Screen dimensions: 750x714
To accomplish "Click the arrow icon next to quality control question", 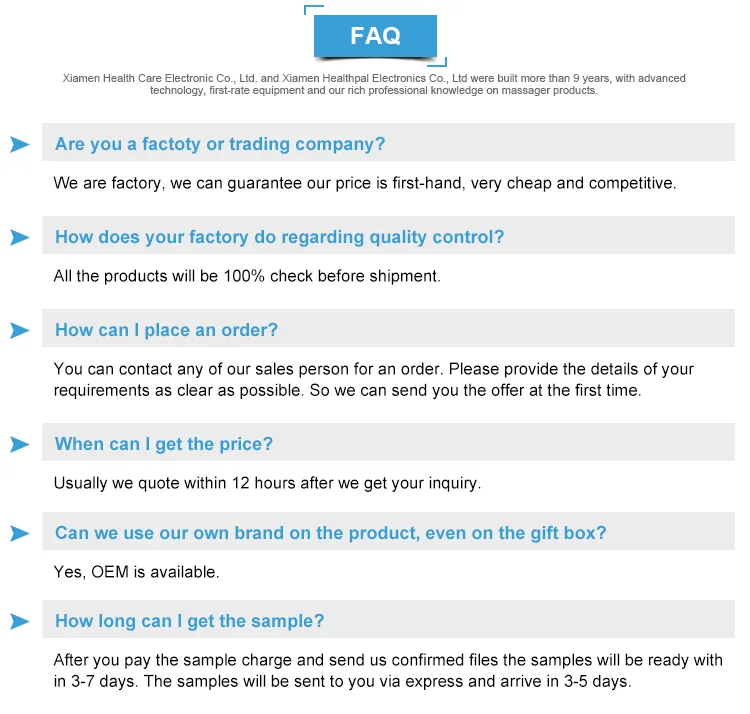I will coord(19,237).
